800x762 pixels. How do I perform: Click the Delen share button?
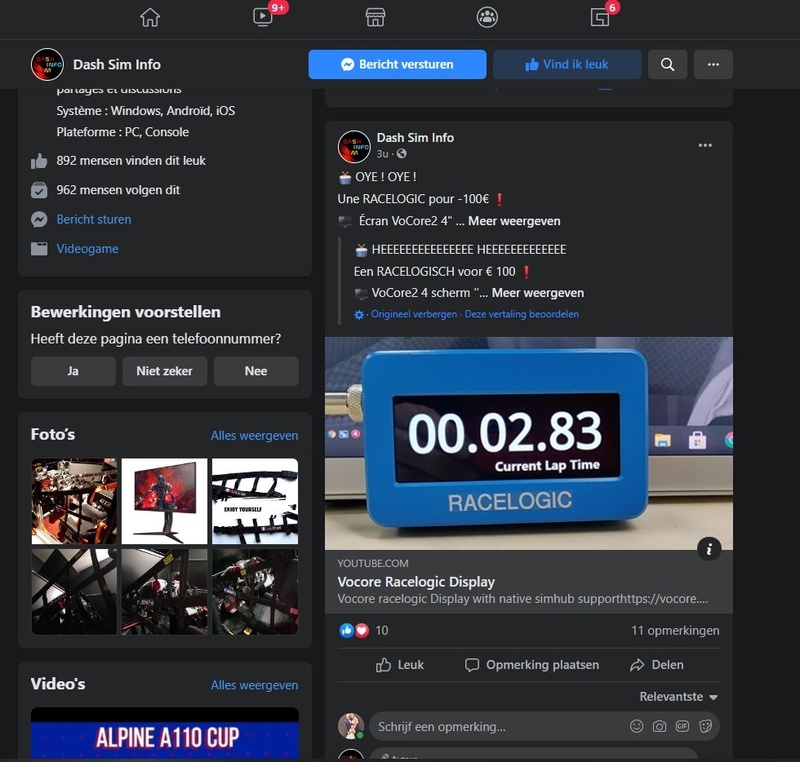pyautogui.click(x=657, y=665)
